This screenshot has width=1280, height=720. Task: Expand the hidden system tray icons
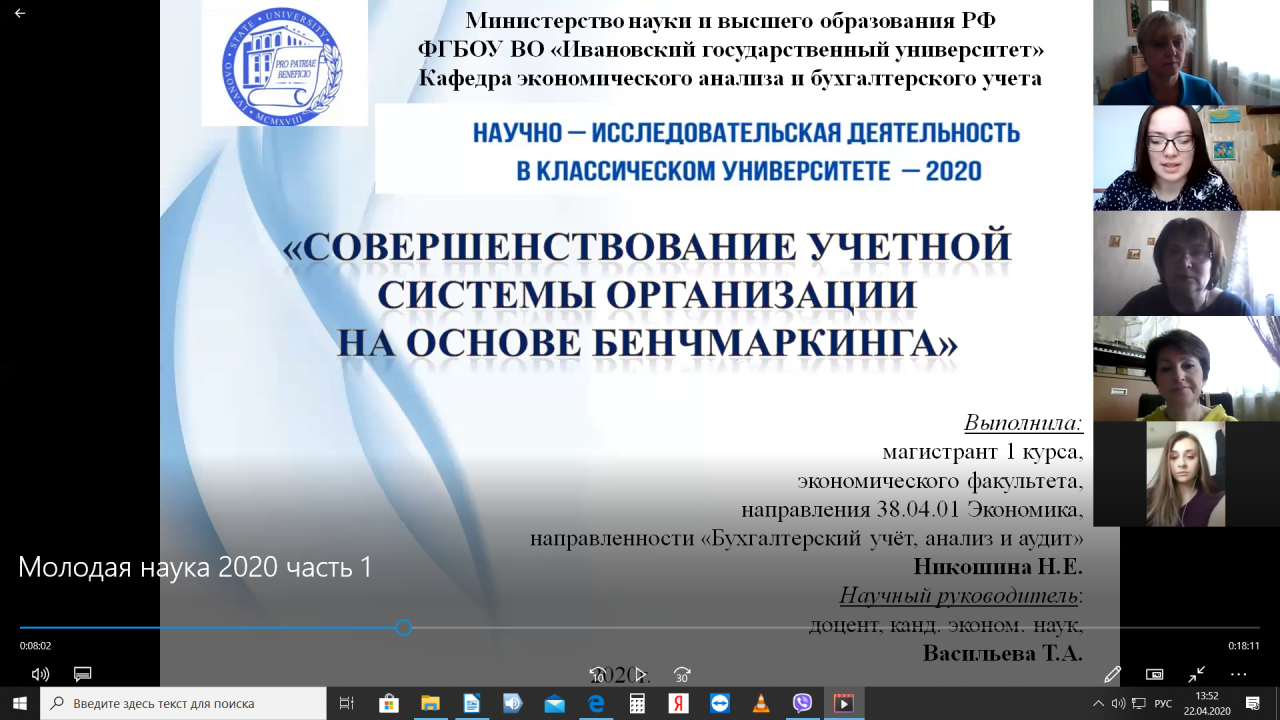1098,703
